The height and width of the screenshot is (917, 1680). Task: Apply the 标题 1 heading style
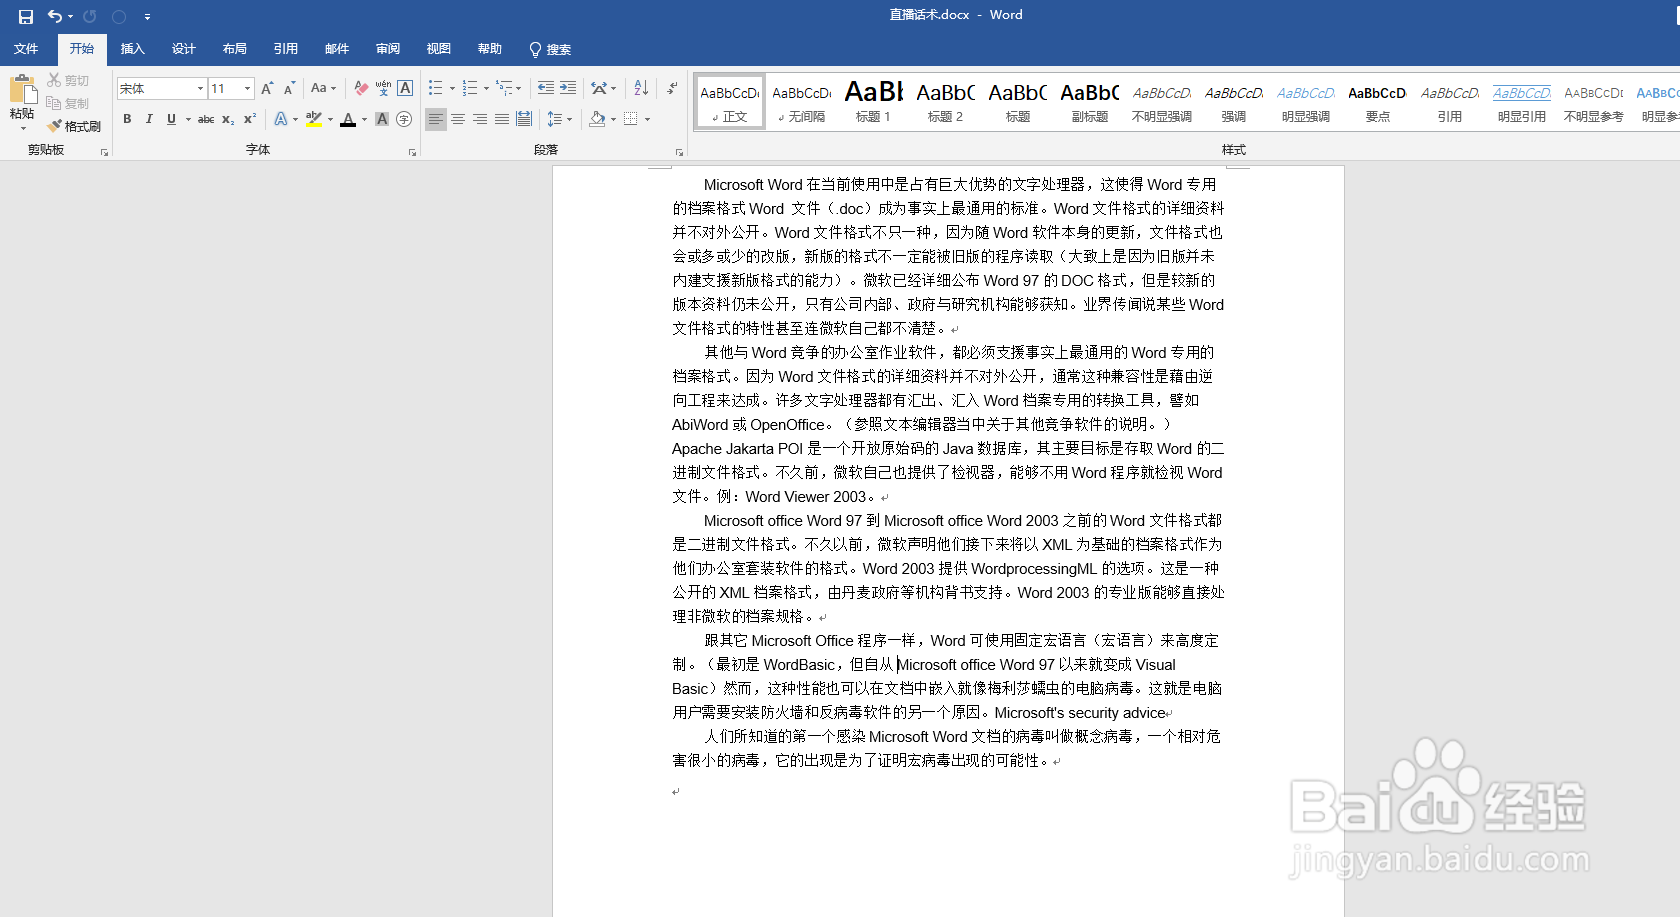coord(873,102)
